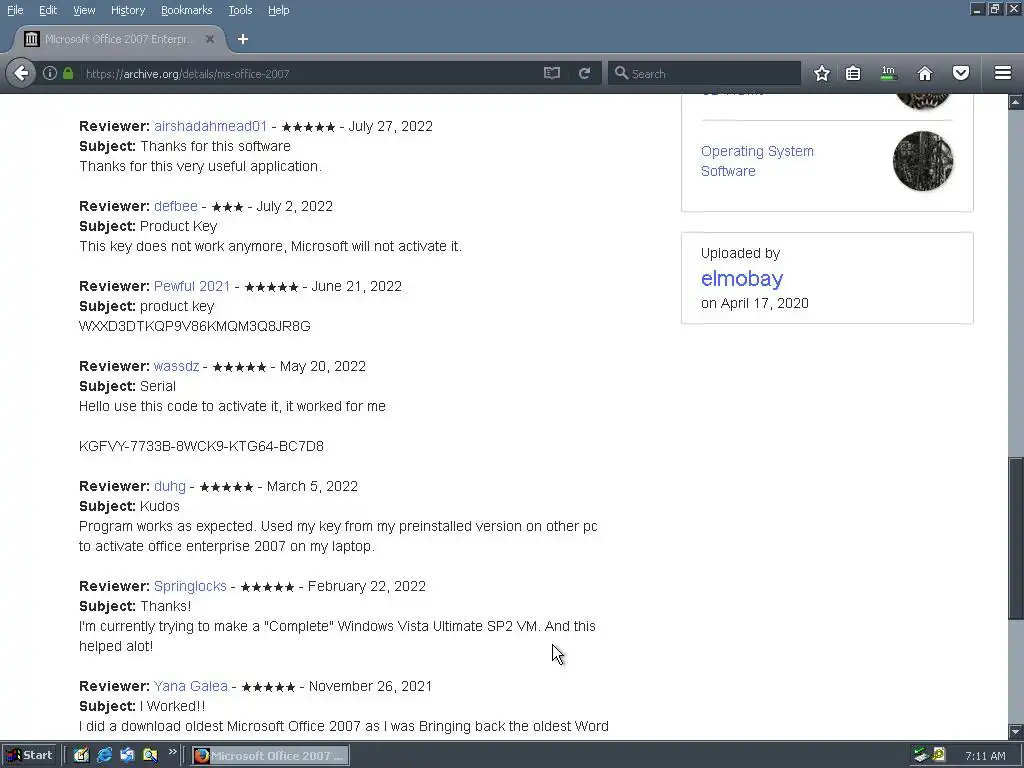The image size is (1024, 768).
Task: Open the View menu
Action: click(x=84, y=10)
